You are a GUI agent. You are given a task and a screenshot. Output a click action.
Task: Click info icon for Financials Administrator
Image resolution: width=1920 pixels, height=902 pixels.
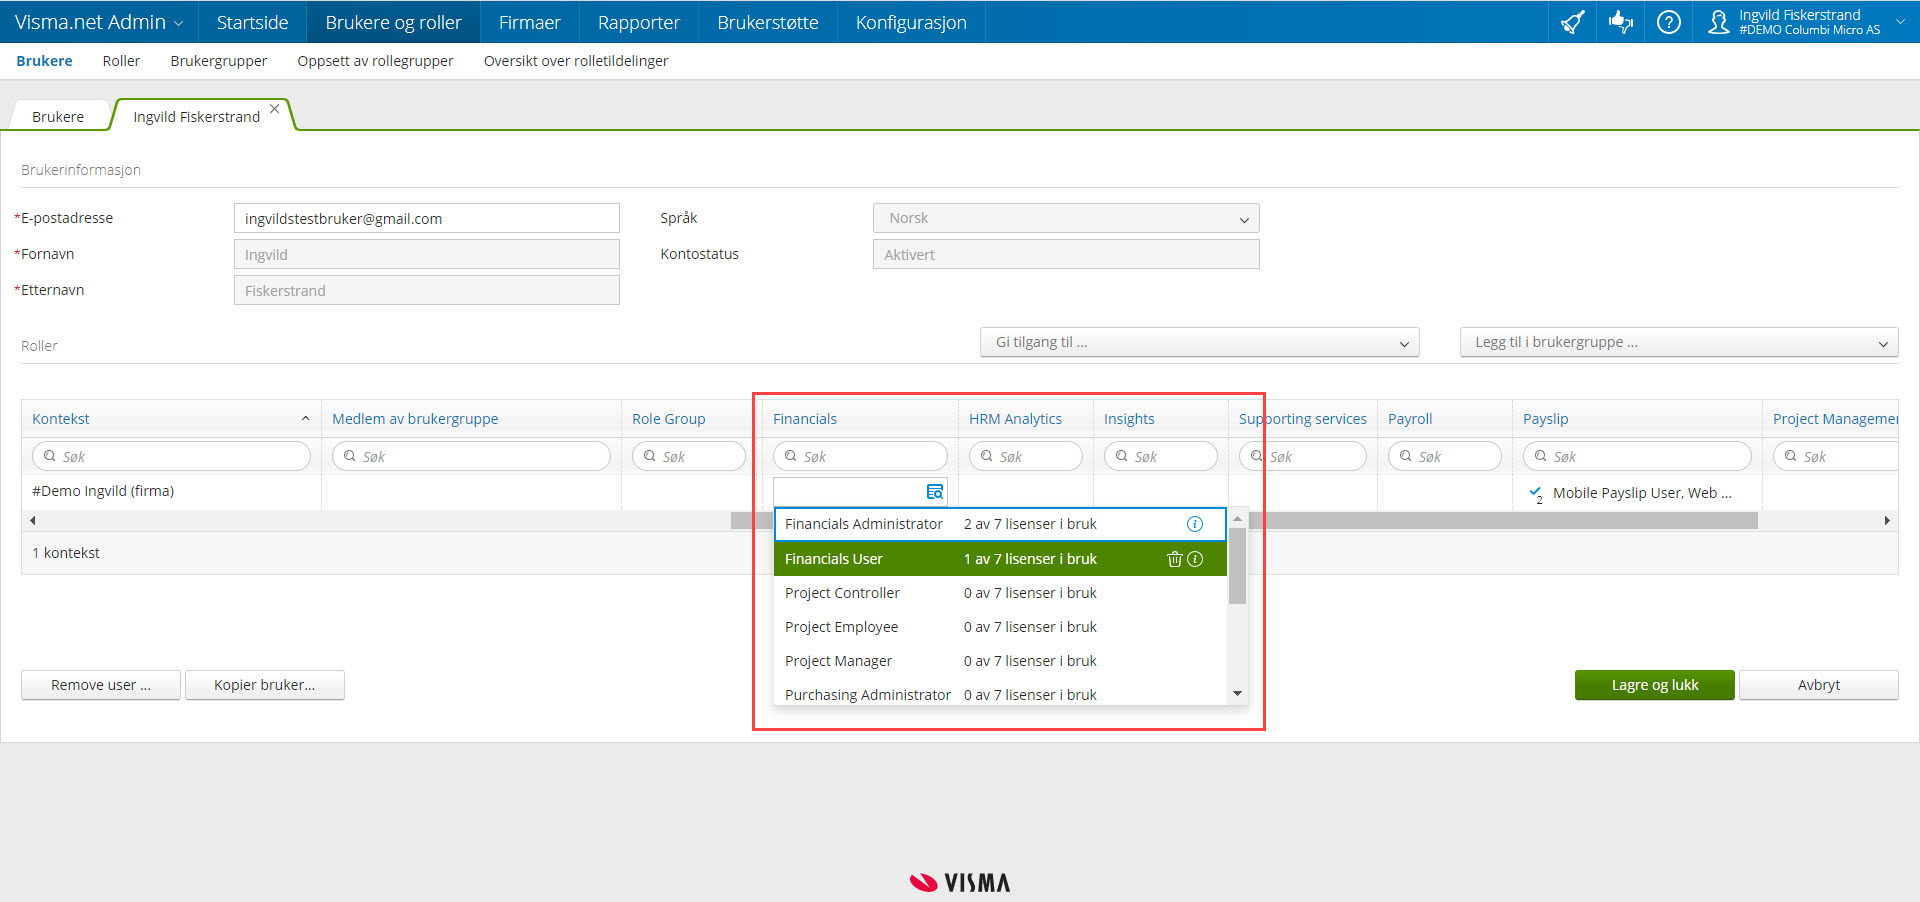(1195, 524)
